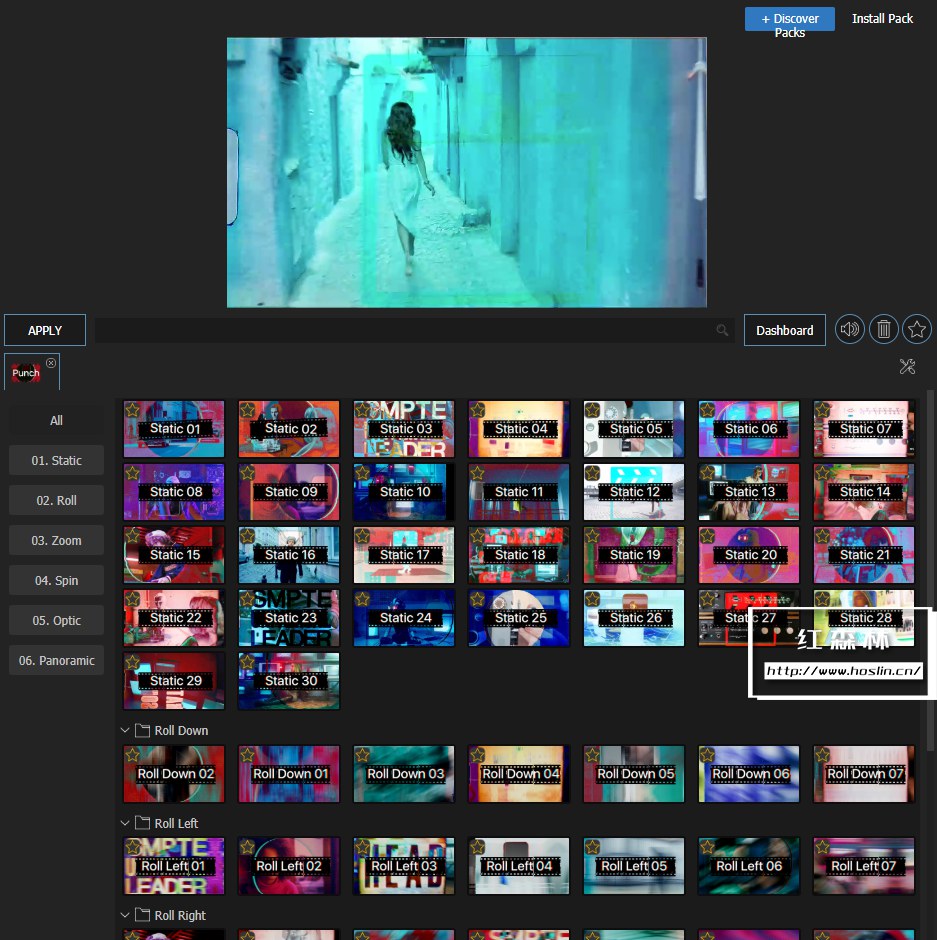Select the Roll Down 04 thumbnail
This screenshot has height=940, width=937.
[x=519, y=774]
